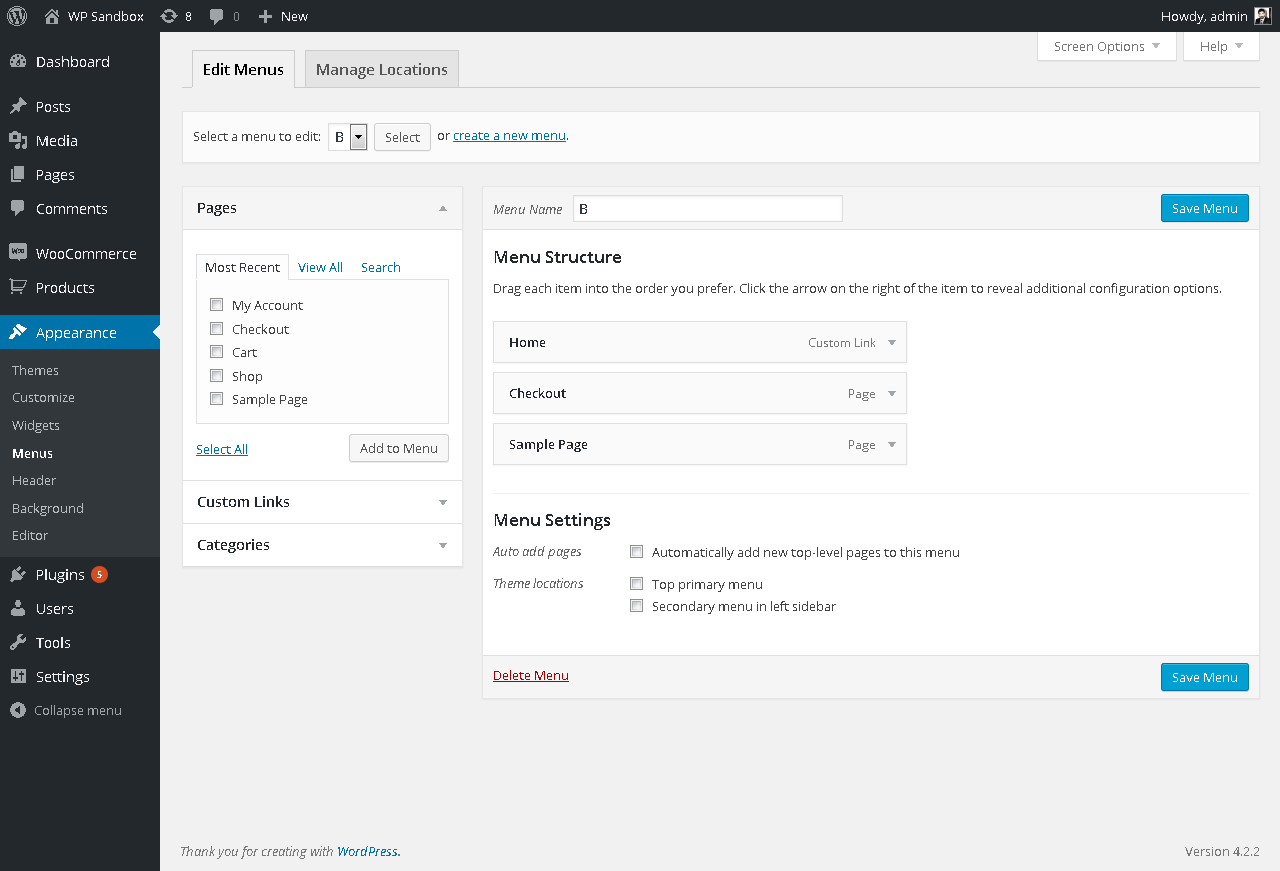The image size is (1280, 871).
Task: Click the Posts pushpin icon
Action: 18,106
